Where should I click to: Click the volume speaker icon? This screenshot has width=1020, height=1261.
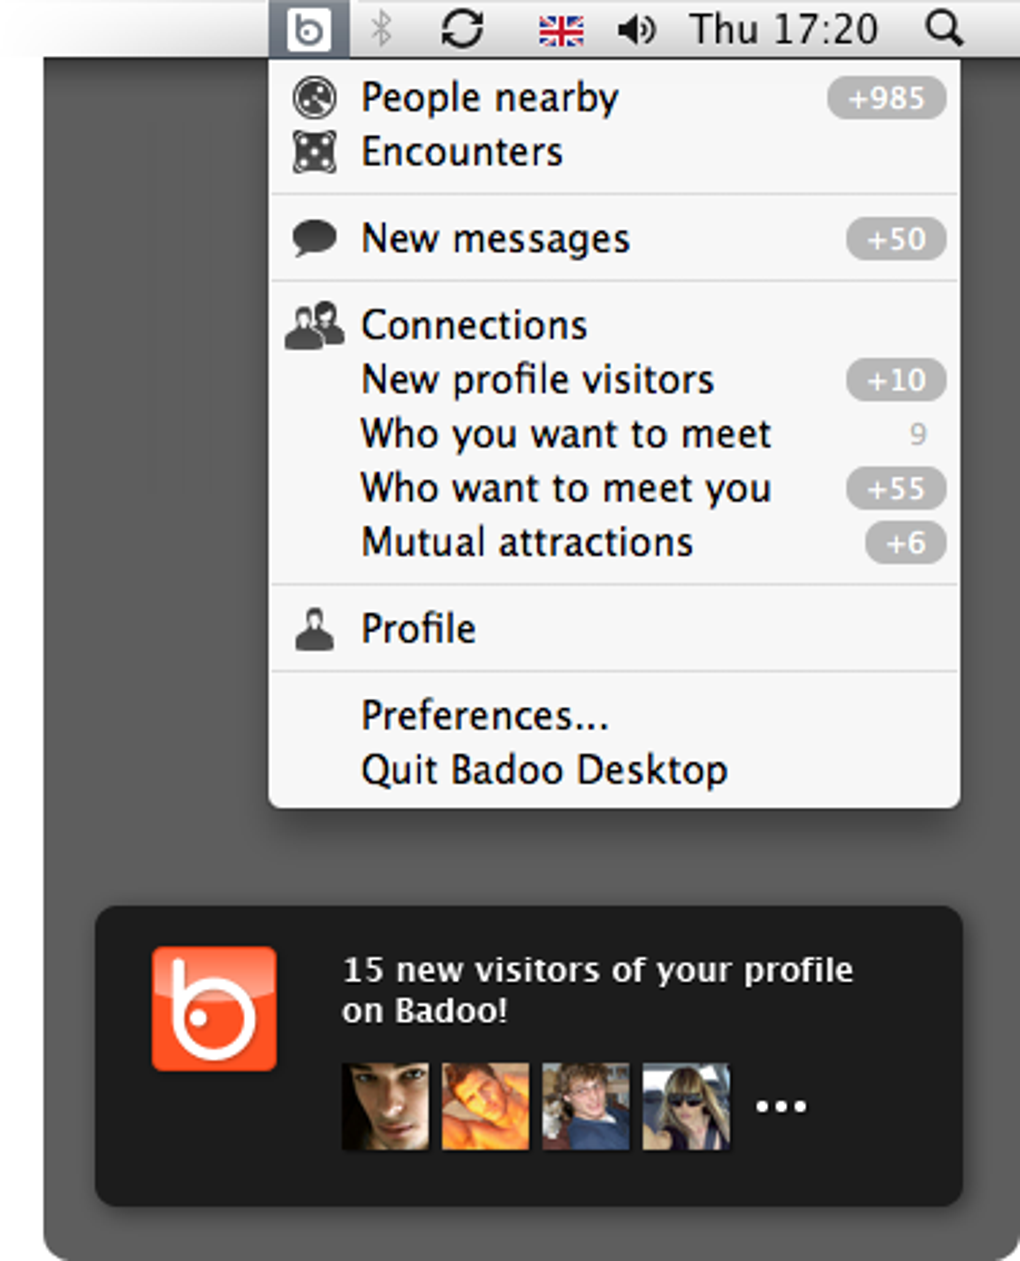[636, 30]
